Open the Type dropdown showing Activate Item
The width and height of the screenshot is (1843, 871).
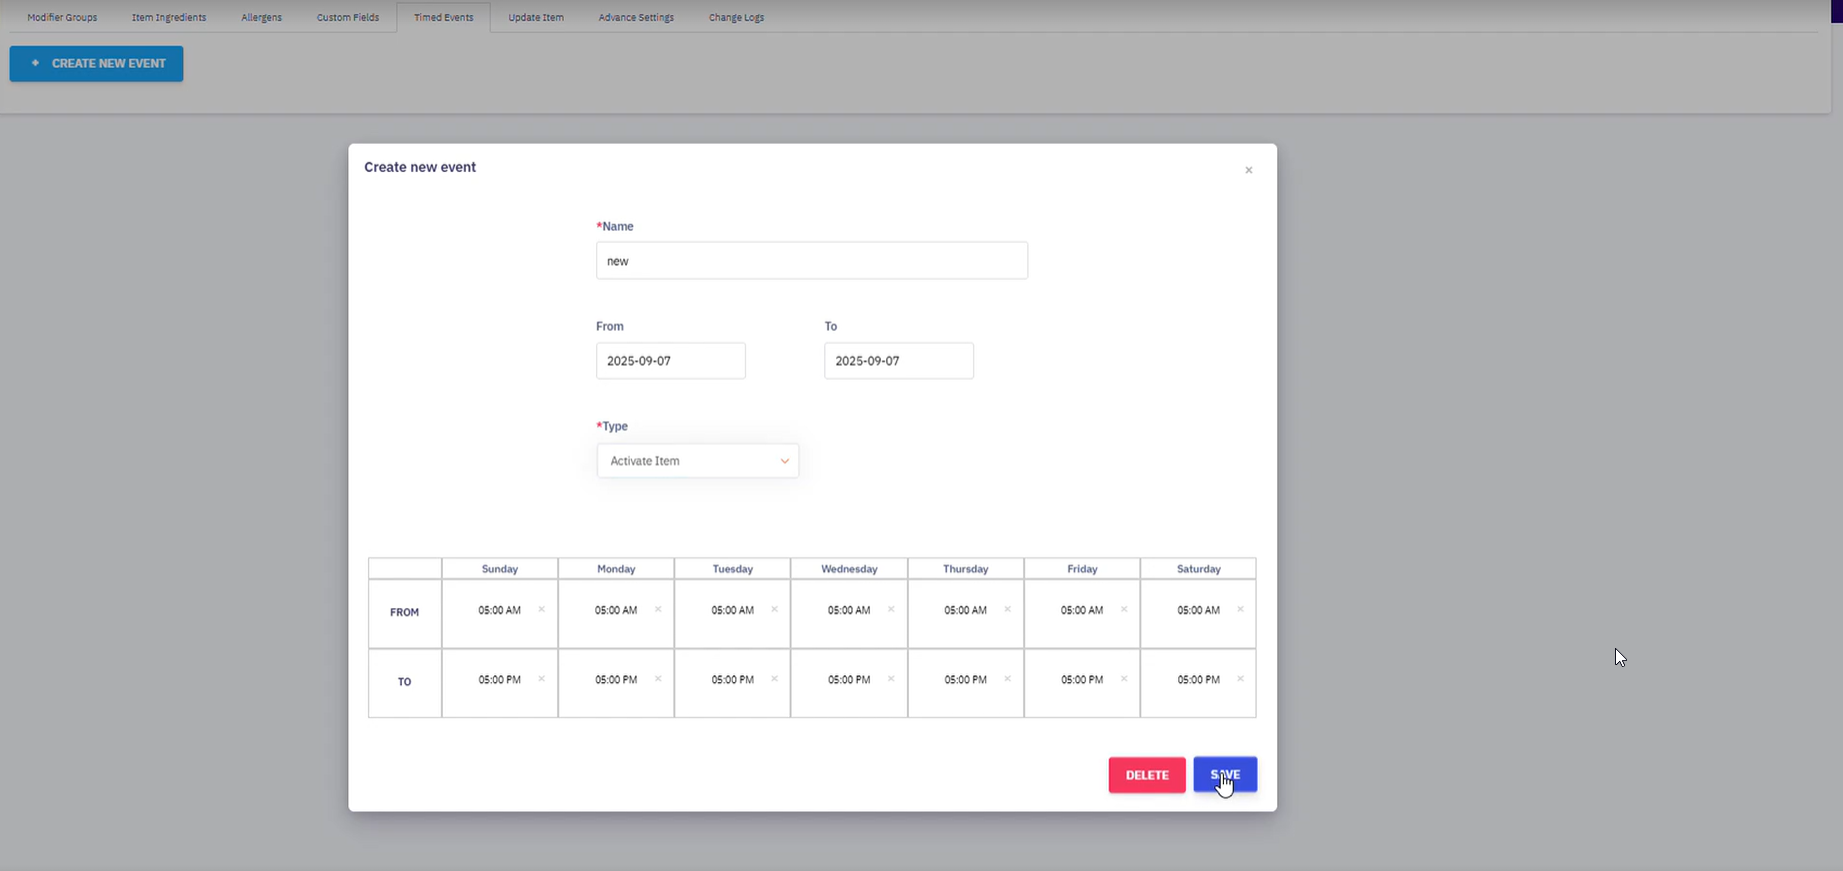(697, 461)
